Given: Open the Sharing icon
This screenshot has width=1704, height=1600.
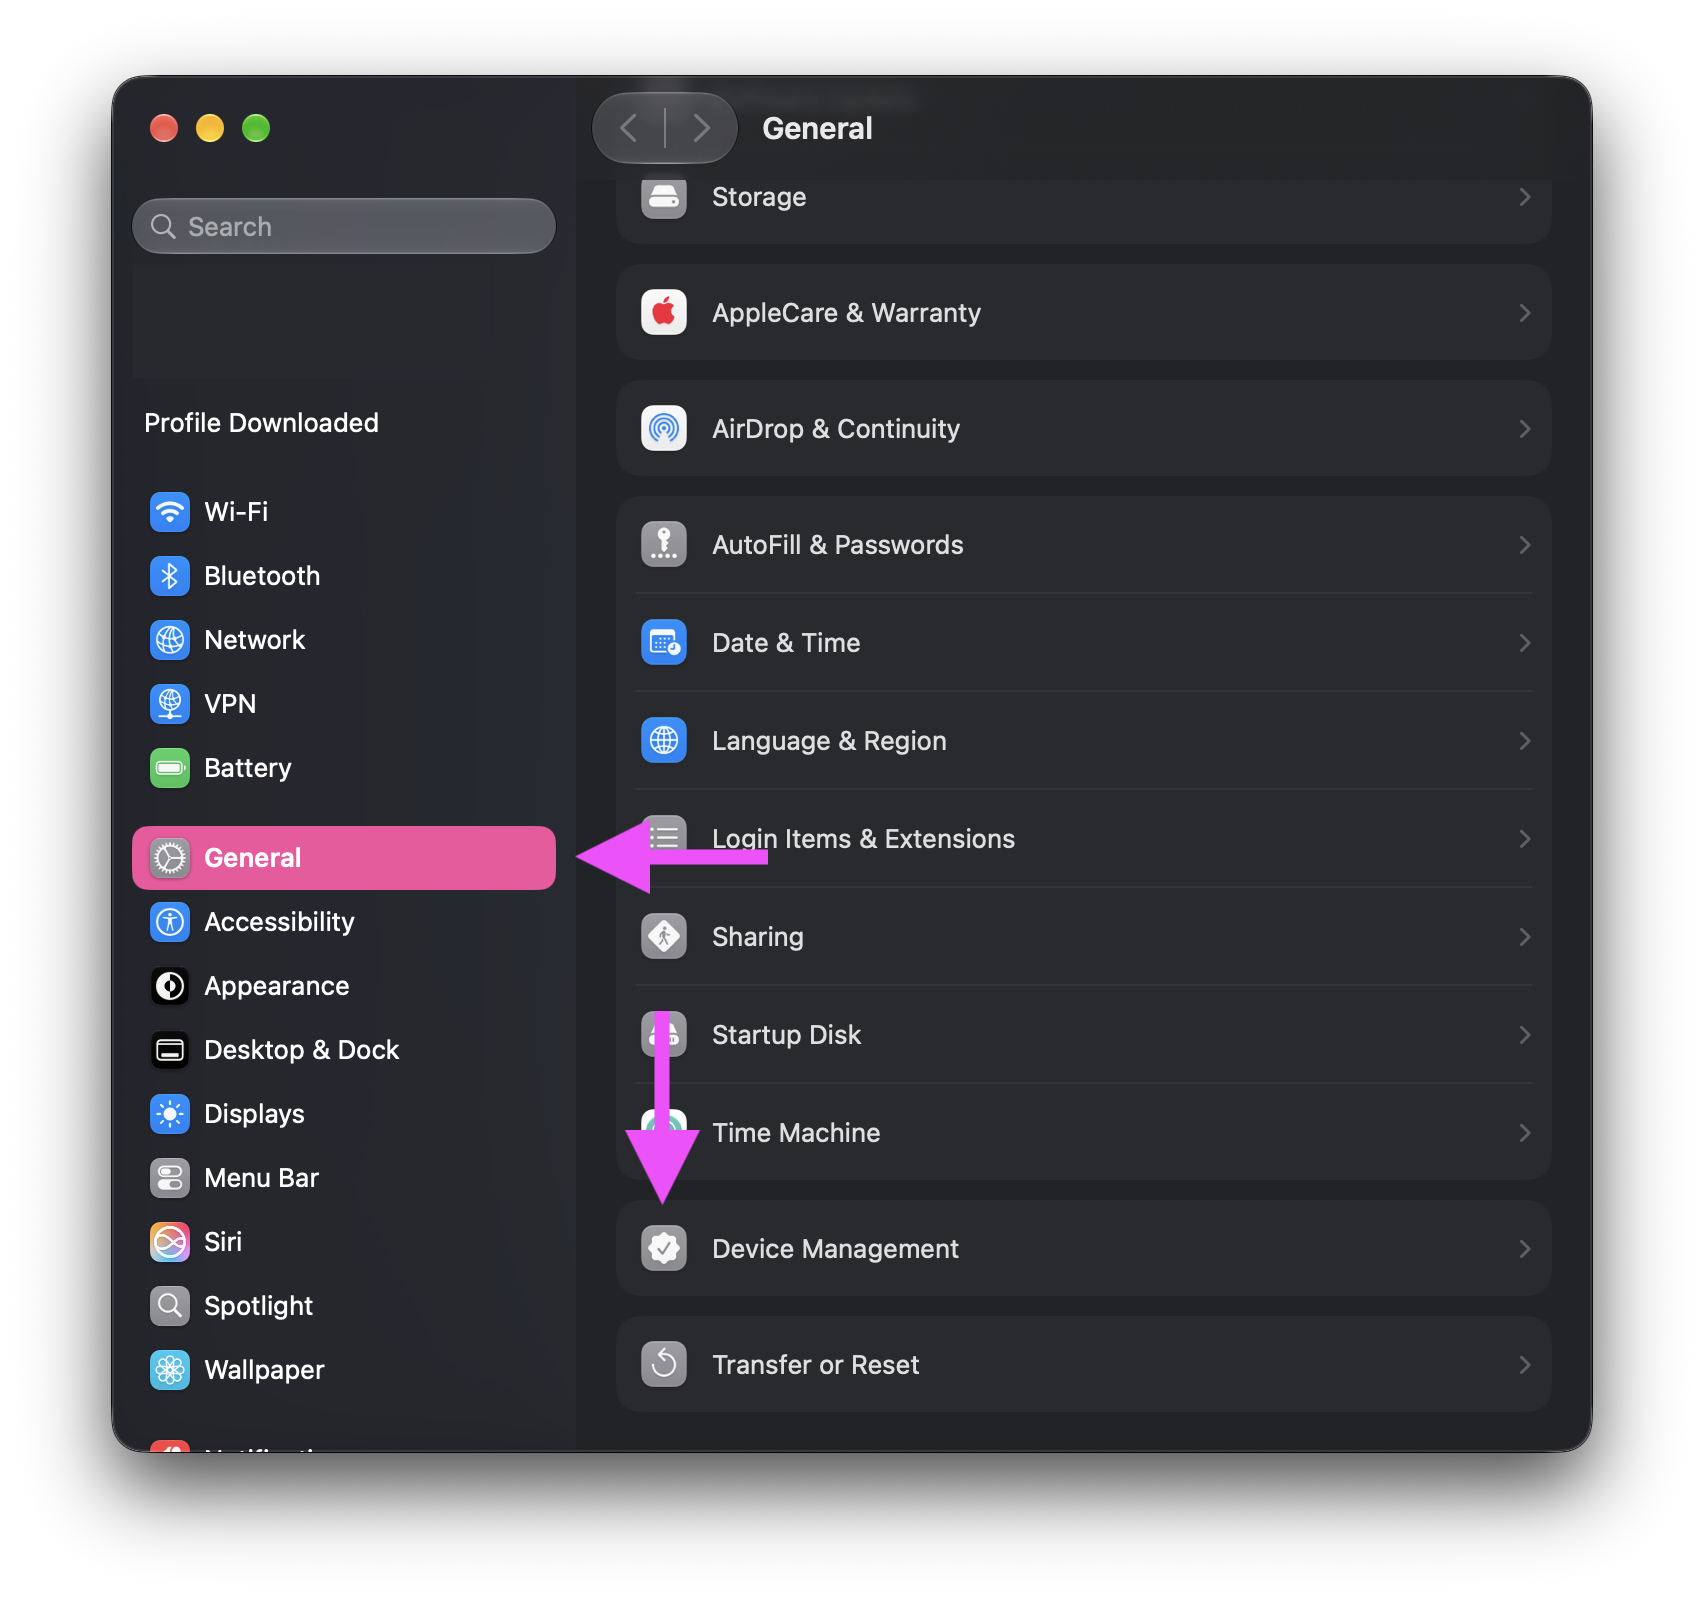Looking at the screenshot, I should coord(664,937).
